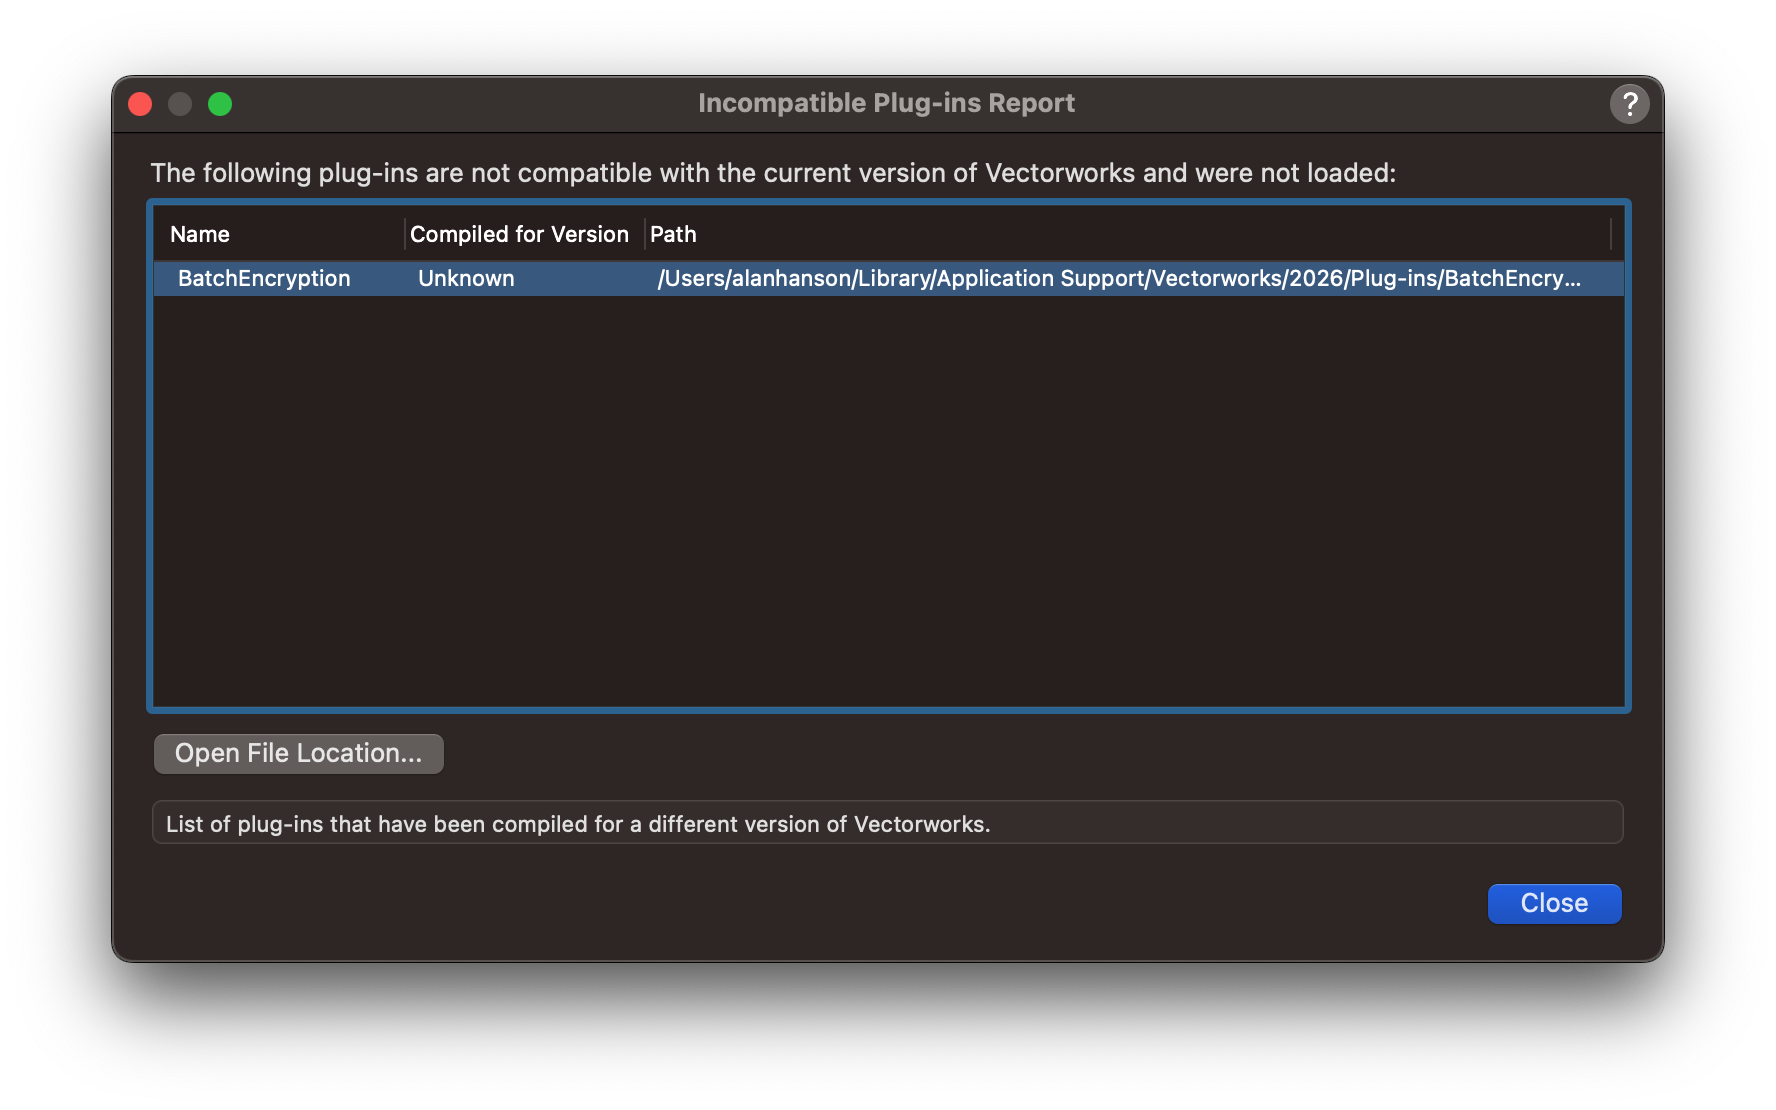Click the Path column header
This screenshot has height=1110, width=1776.
[673, 234]
